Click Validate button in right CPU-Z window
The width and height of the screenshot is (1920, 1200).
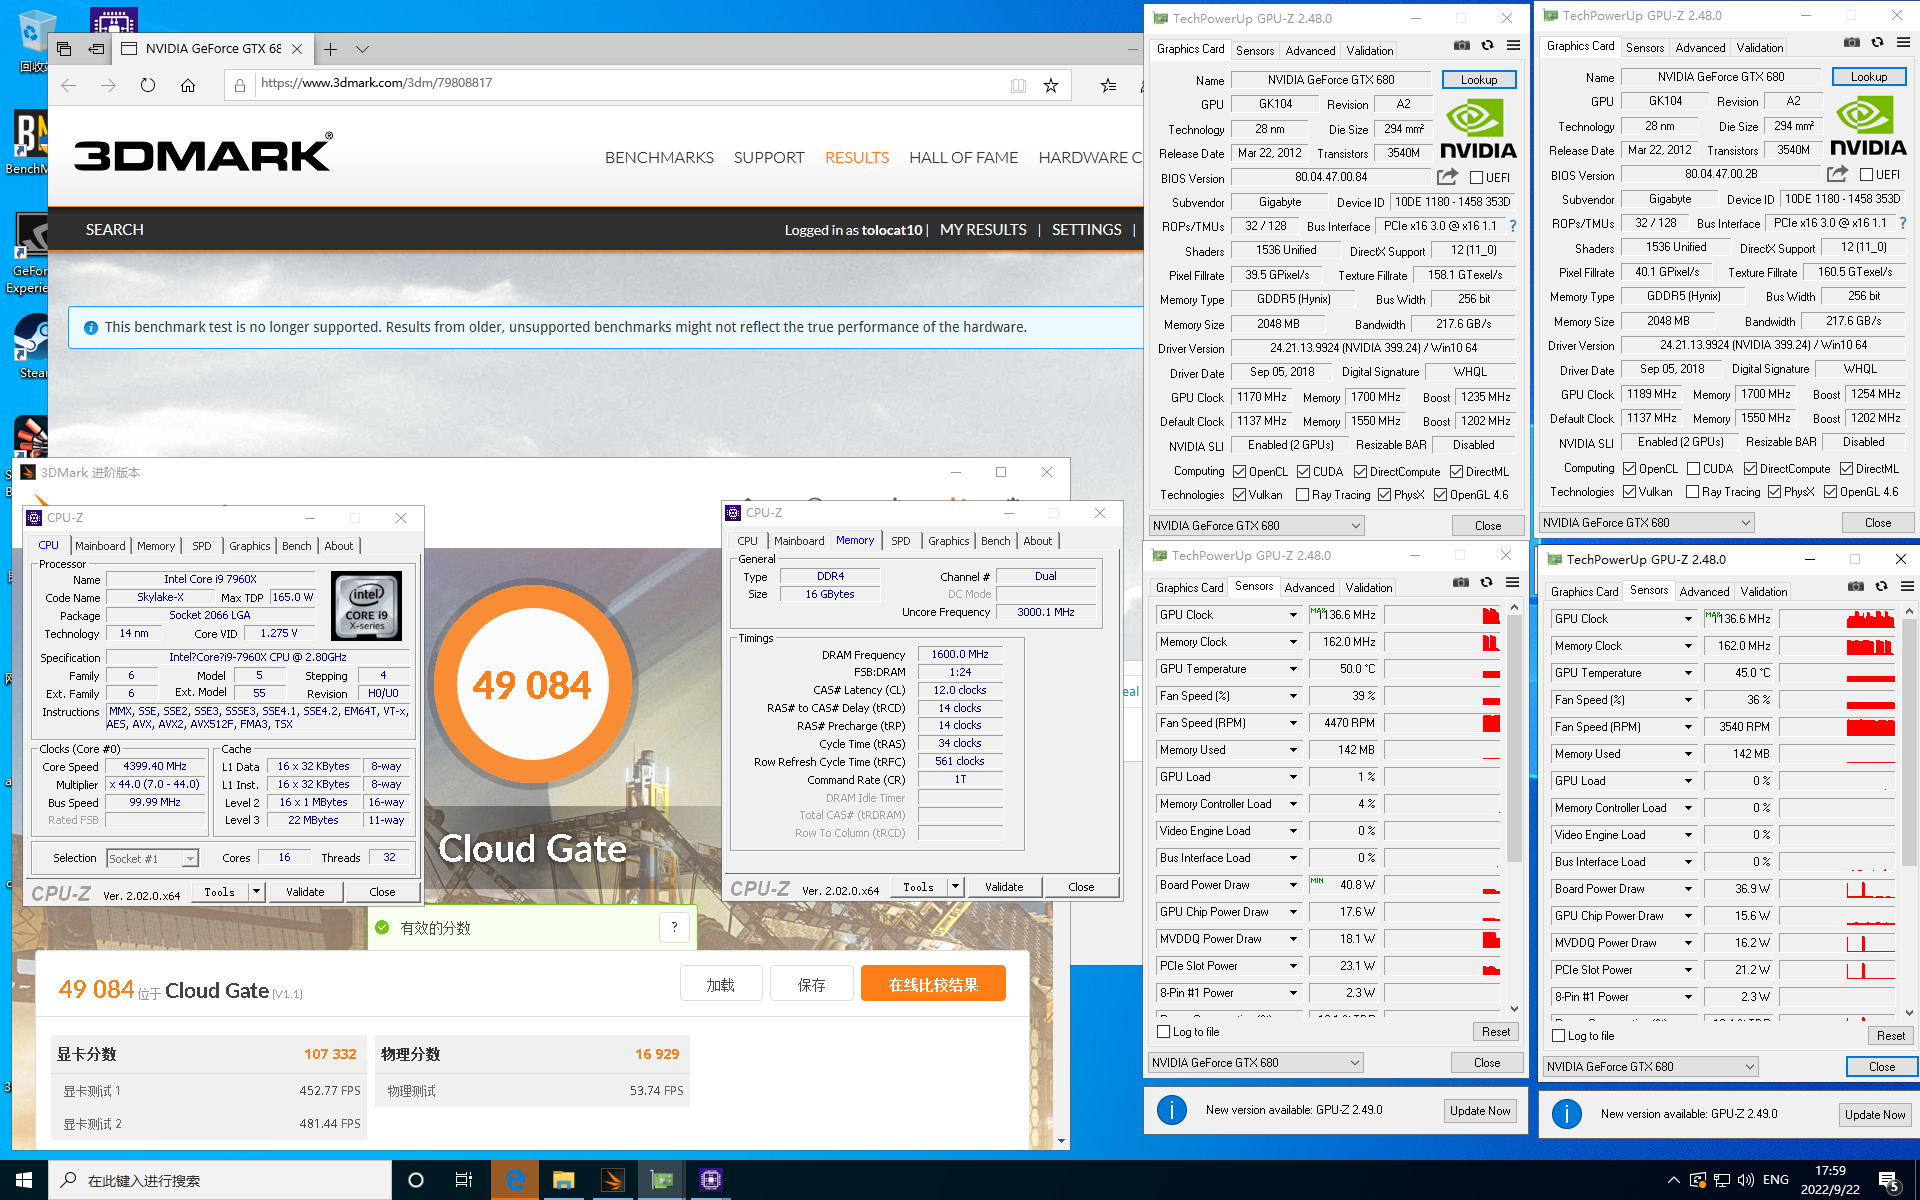(1004, 887)
